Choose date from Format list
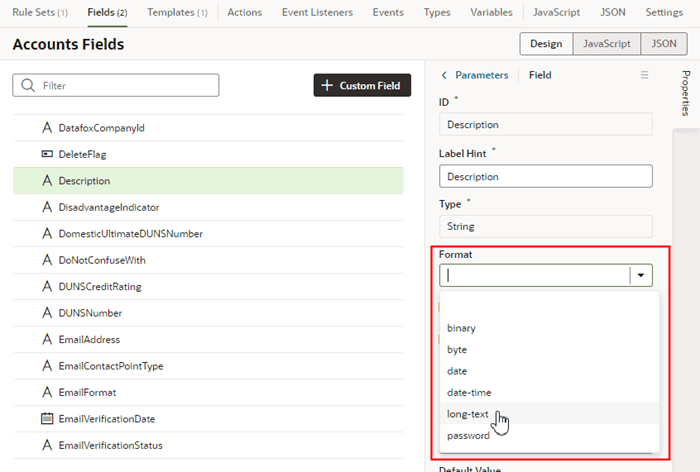700x472 pixels. (550, 371)
